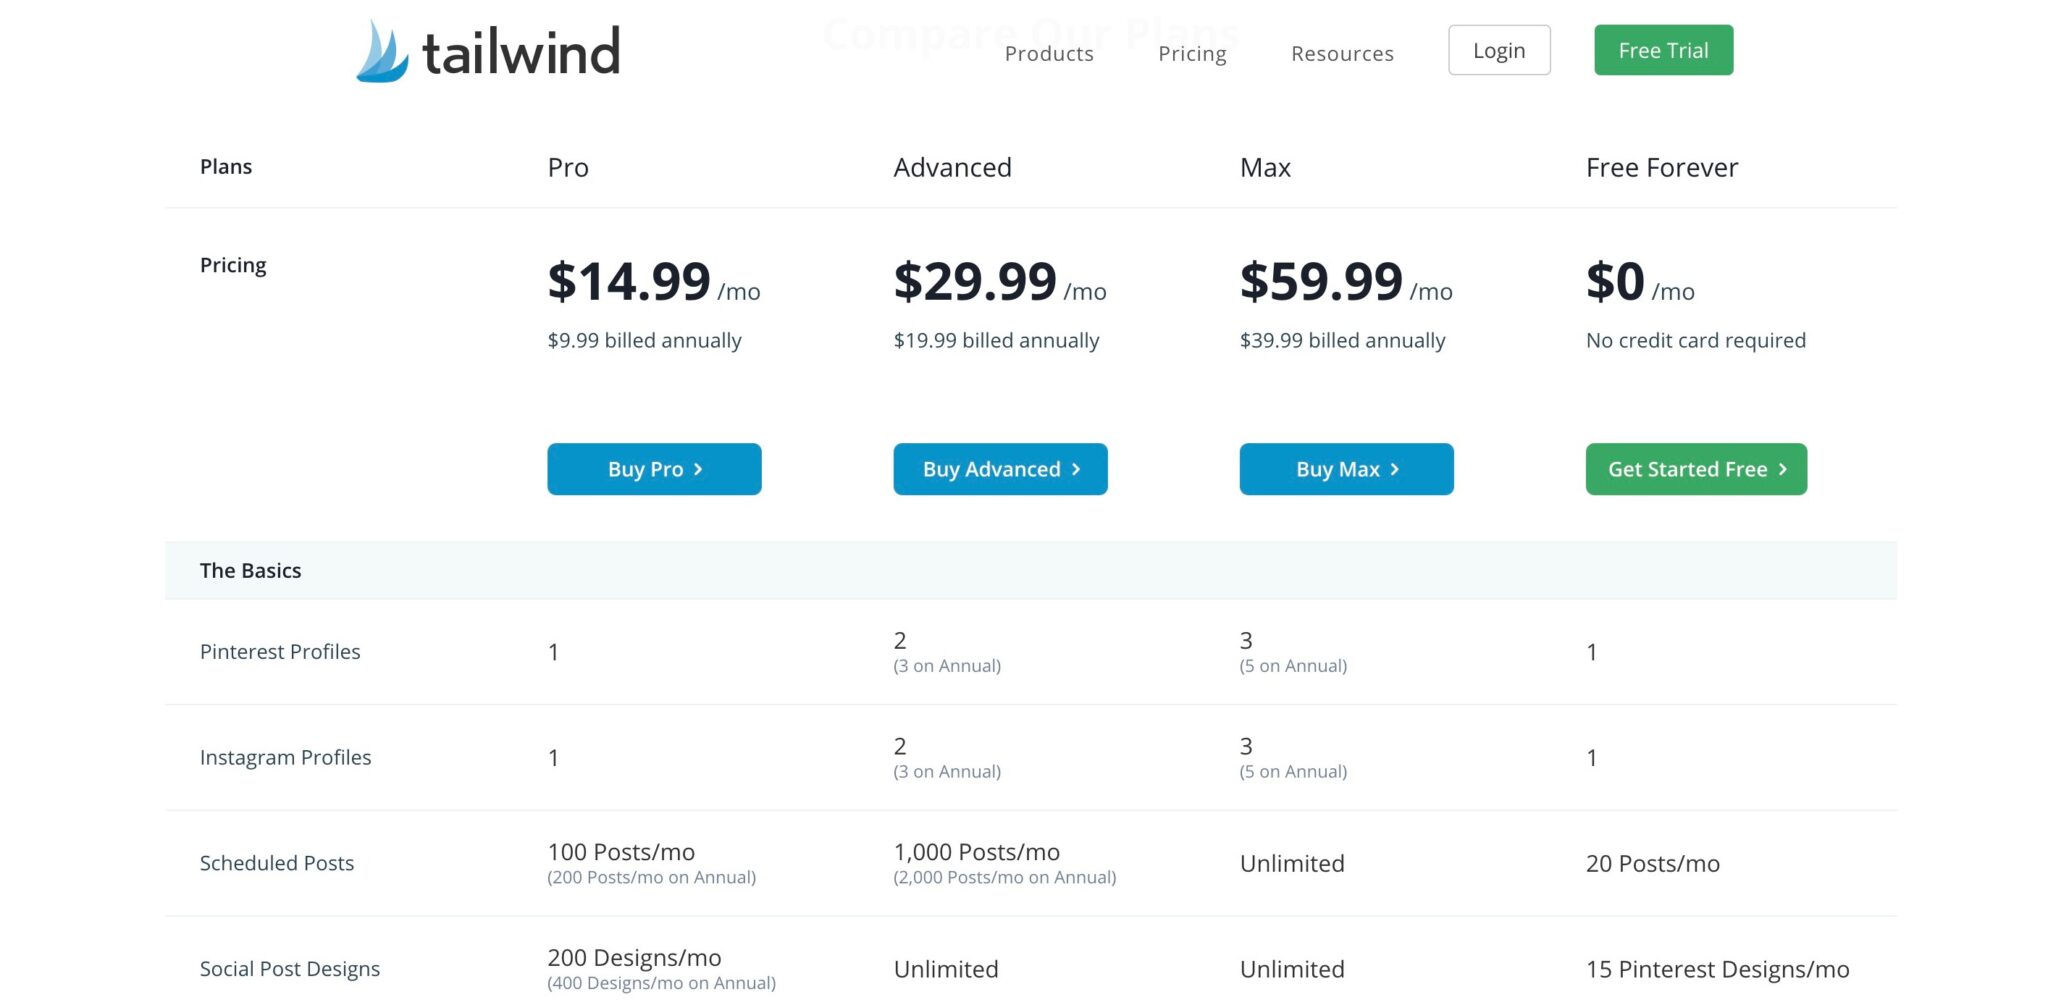Select the Max plan heading

point(1265,167)
